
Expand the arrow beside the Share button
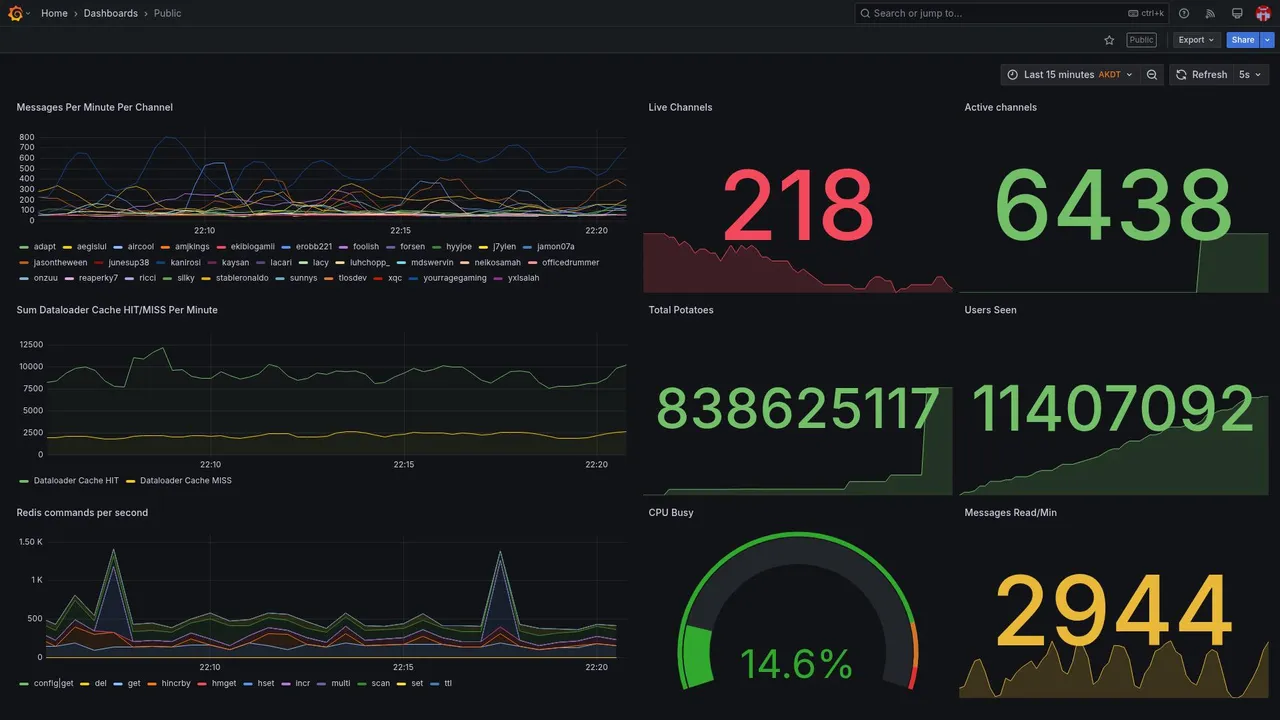point(1268,40)
